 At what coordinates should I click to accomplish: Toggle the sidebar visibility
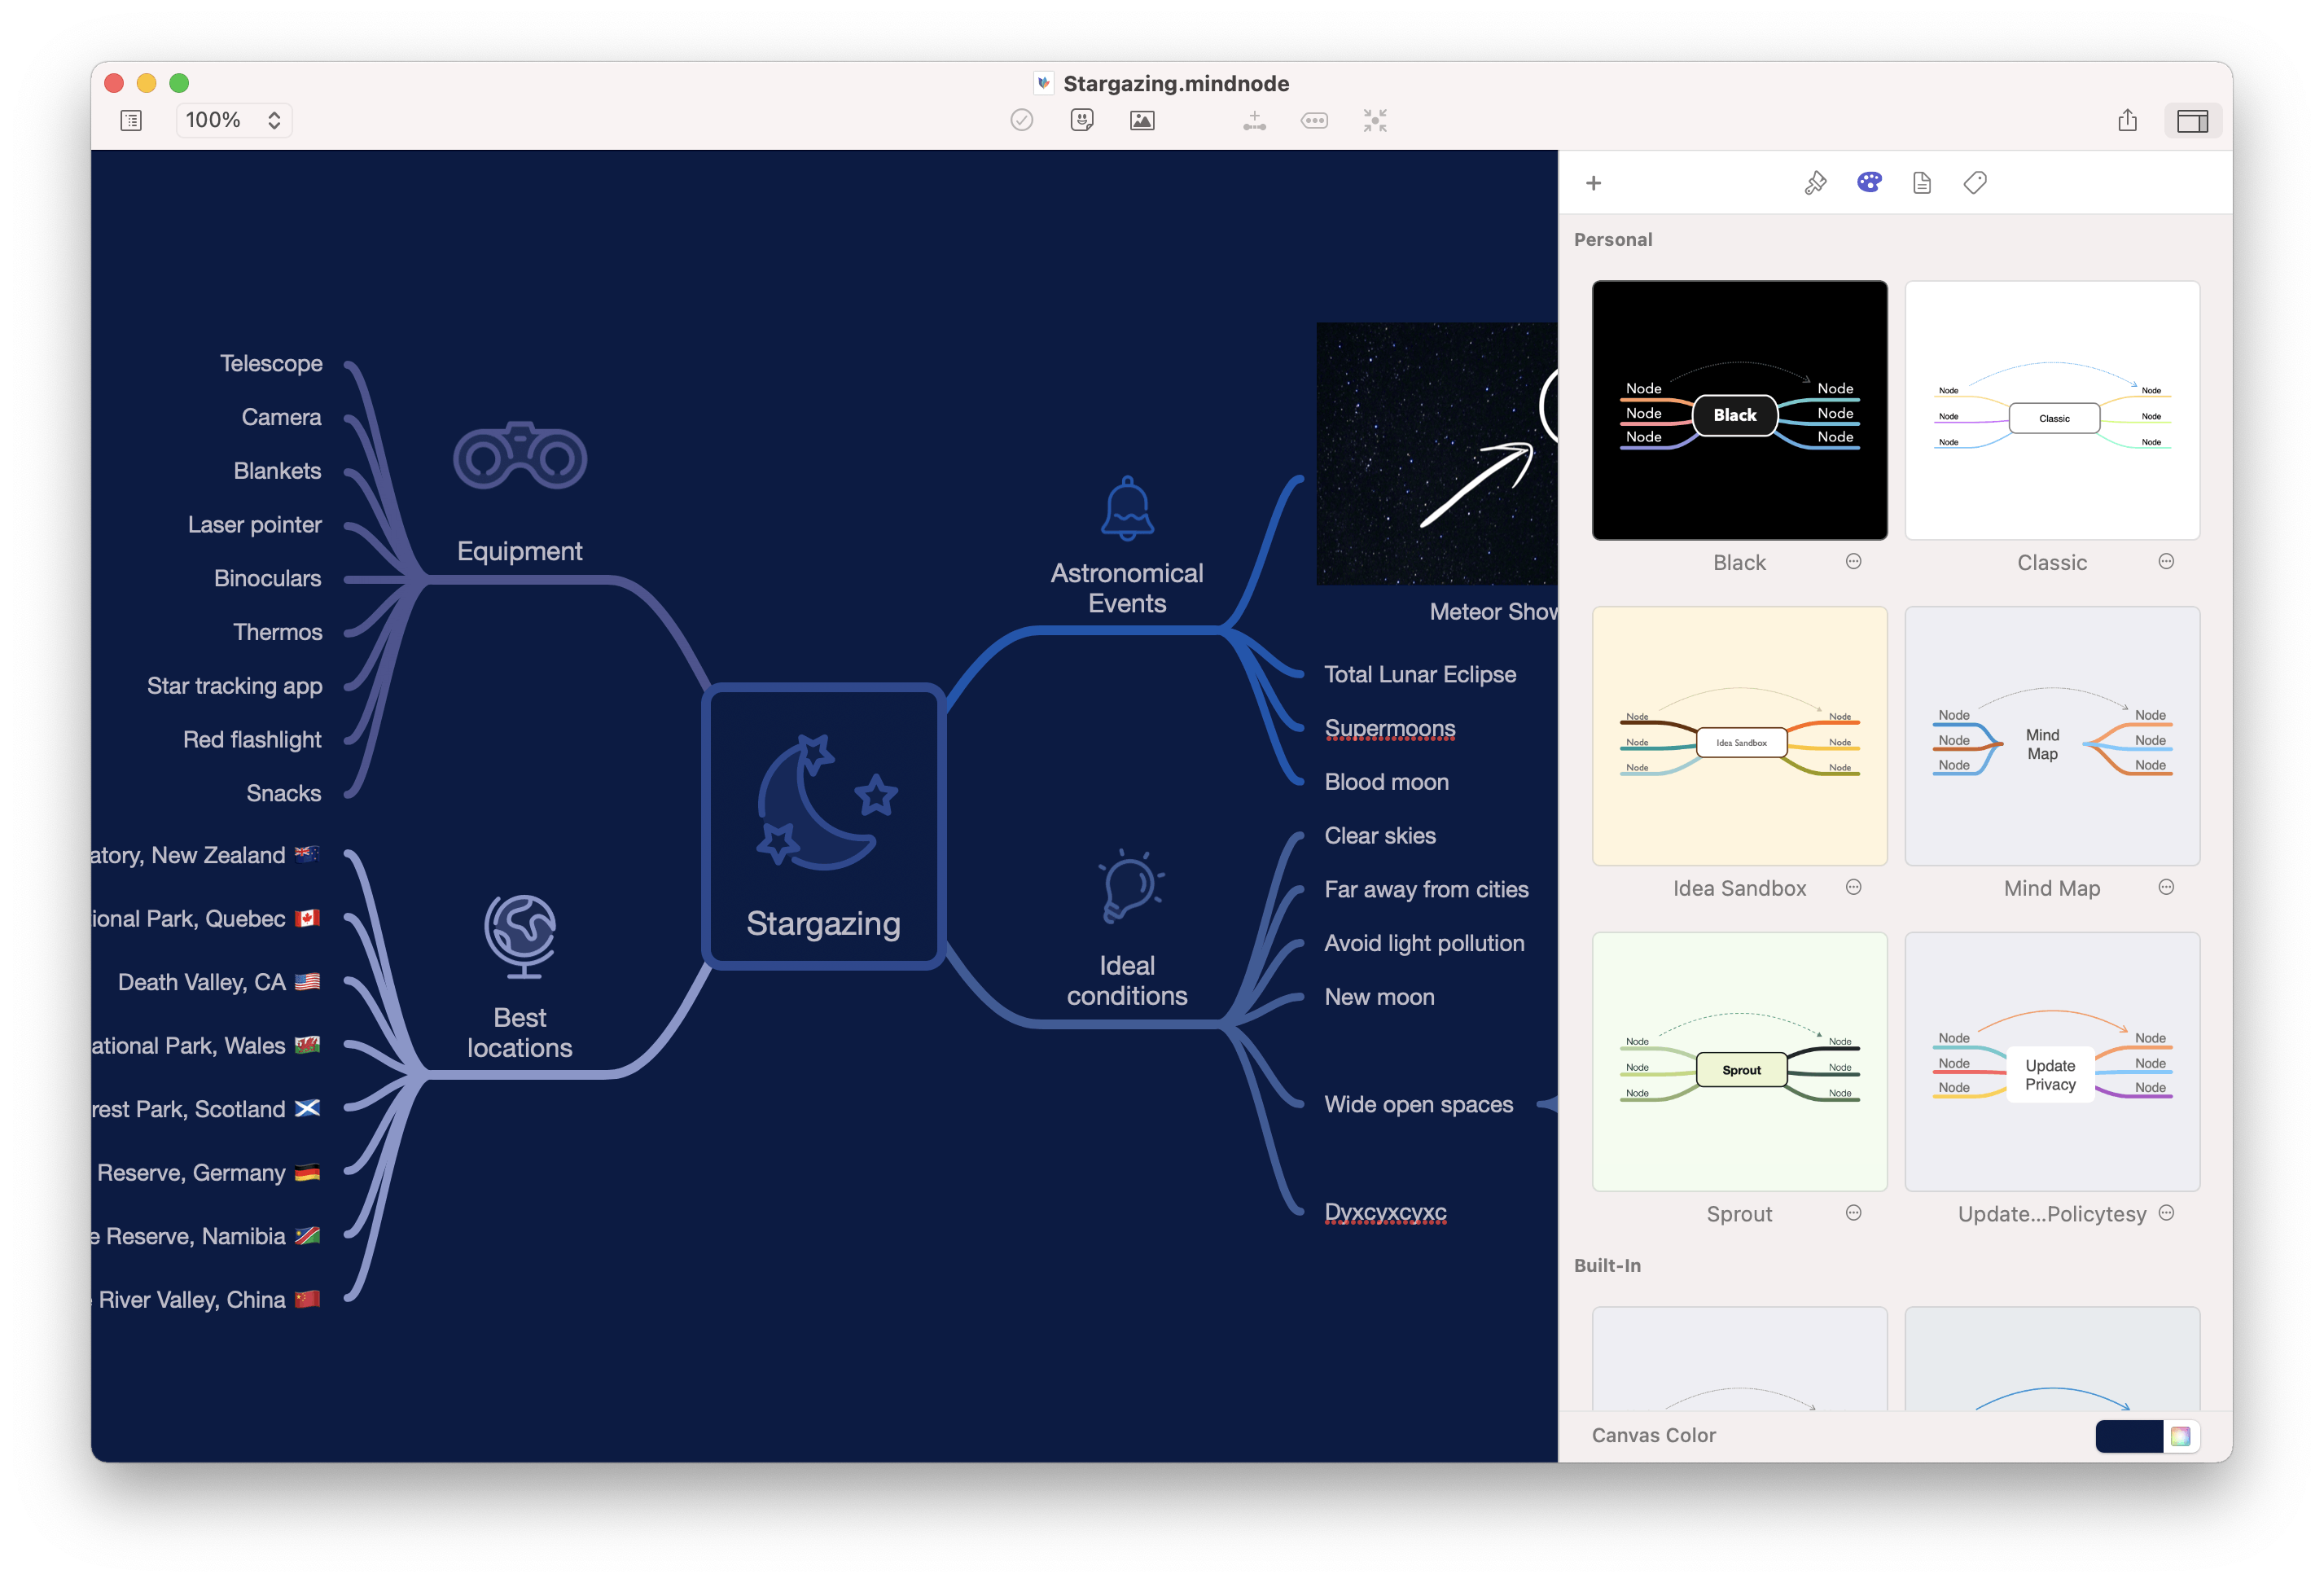tap(2194, 120)
